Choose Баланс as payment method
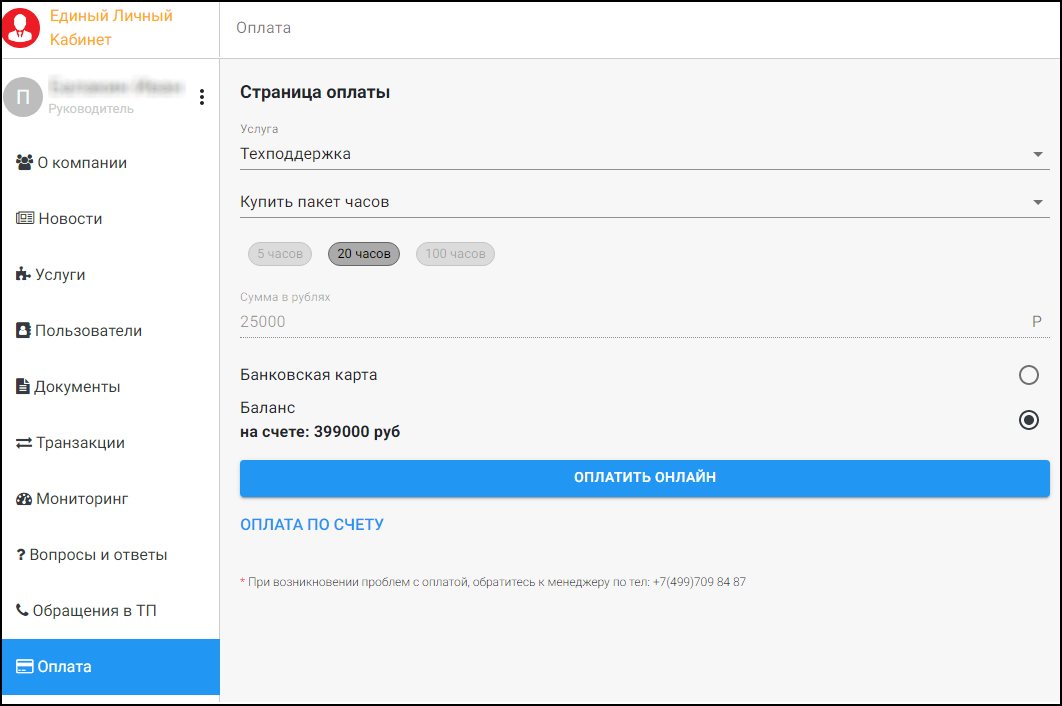 1029,420
